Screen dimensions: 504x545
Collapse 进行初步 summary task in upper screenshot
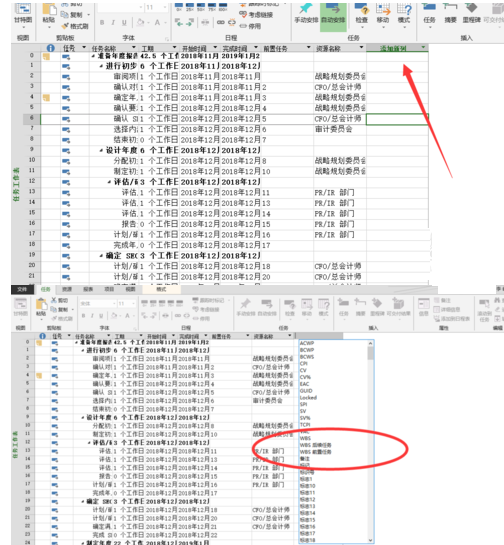point(101,66)
